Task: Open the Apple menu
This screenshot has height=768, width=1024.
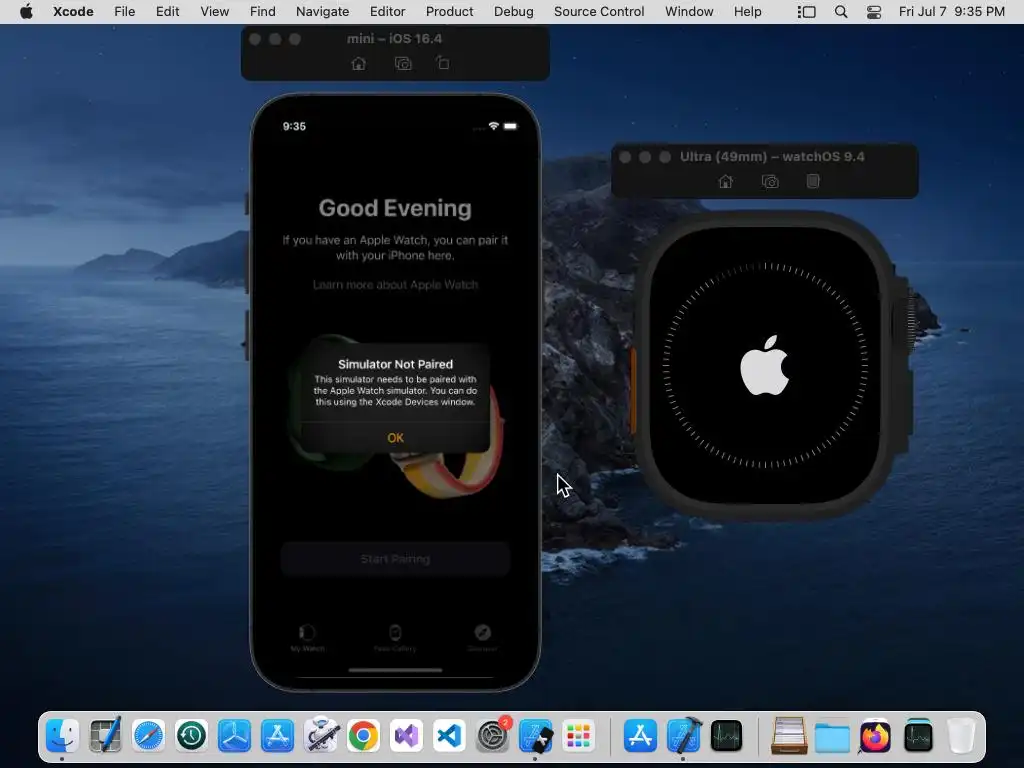Action: [26, 11]
